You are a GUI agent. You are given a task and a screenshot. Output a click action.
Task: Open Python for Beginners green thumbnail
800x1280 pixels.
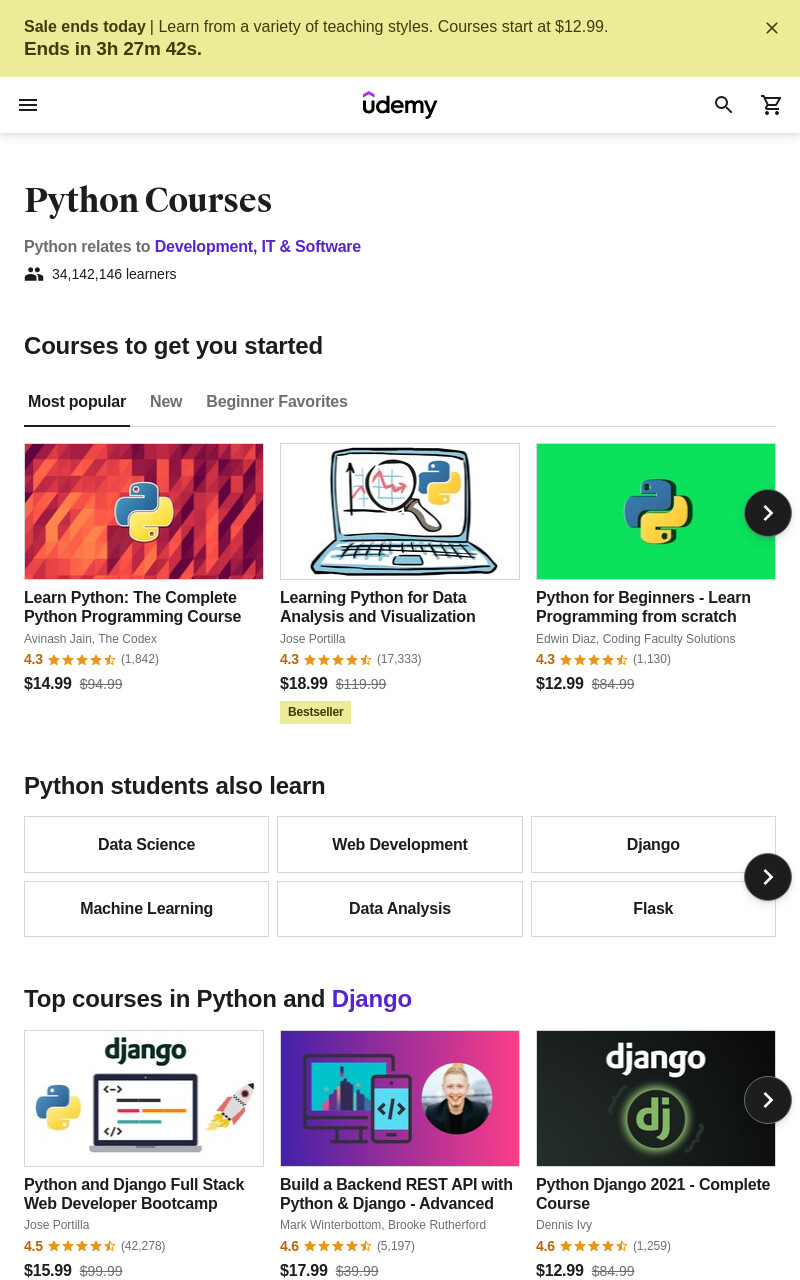click(x=656, y=511)
